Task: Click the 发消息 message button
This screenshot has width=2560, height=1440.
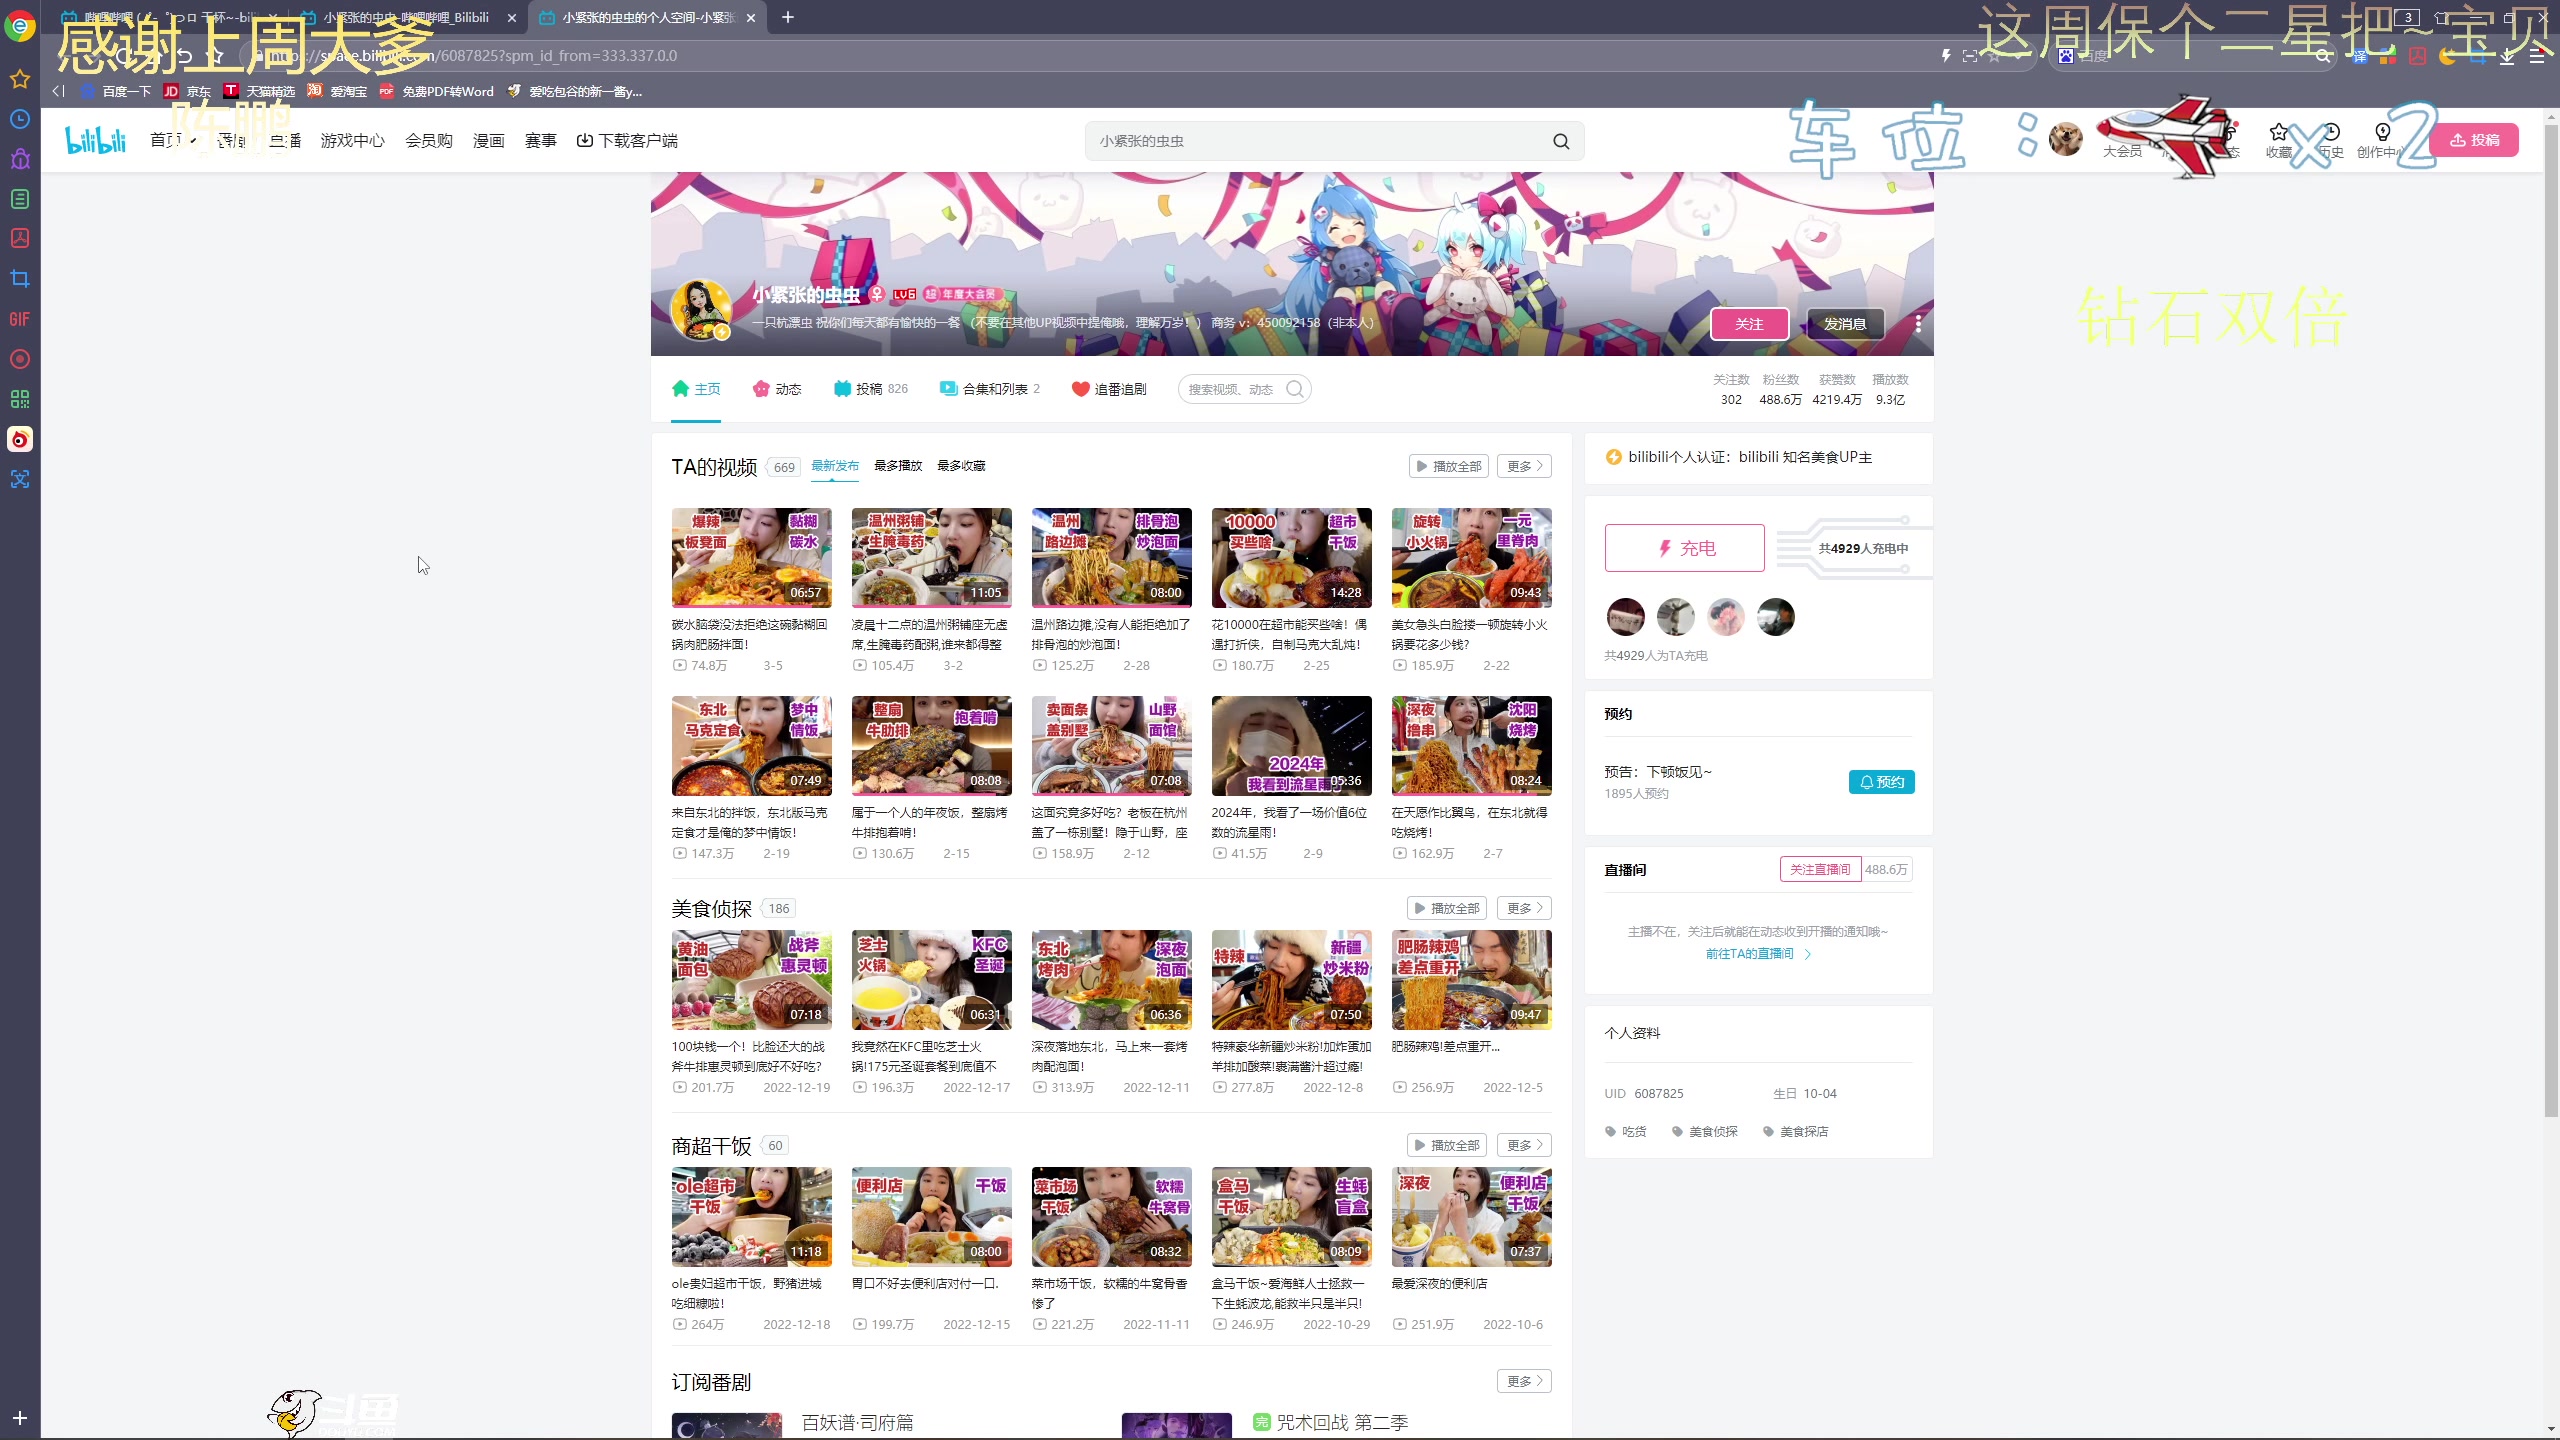Action: pos(1845,324)
